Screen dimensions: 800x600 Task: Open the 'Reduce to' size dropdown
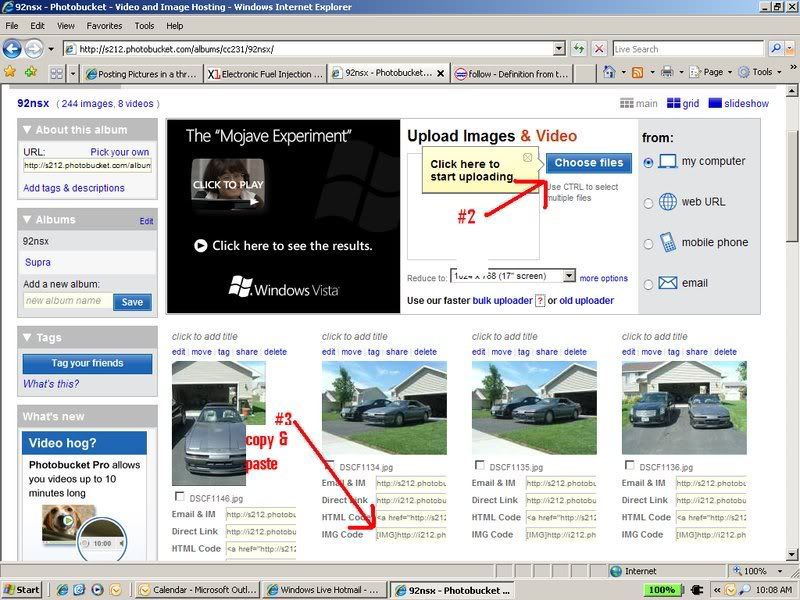pos(569,276)
